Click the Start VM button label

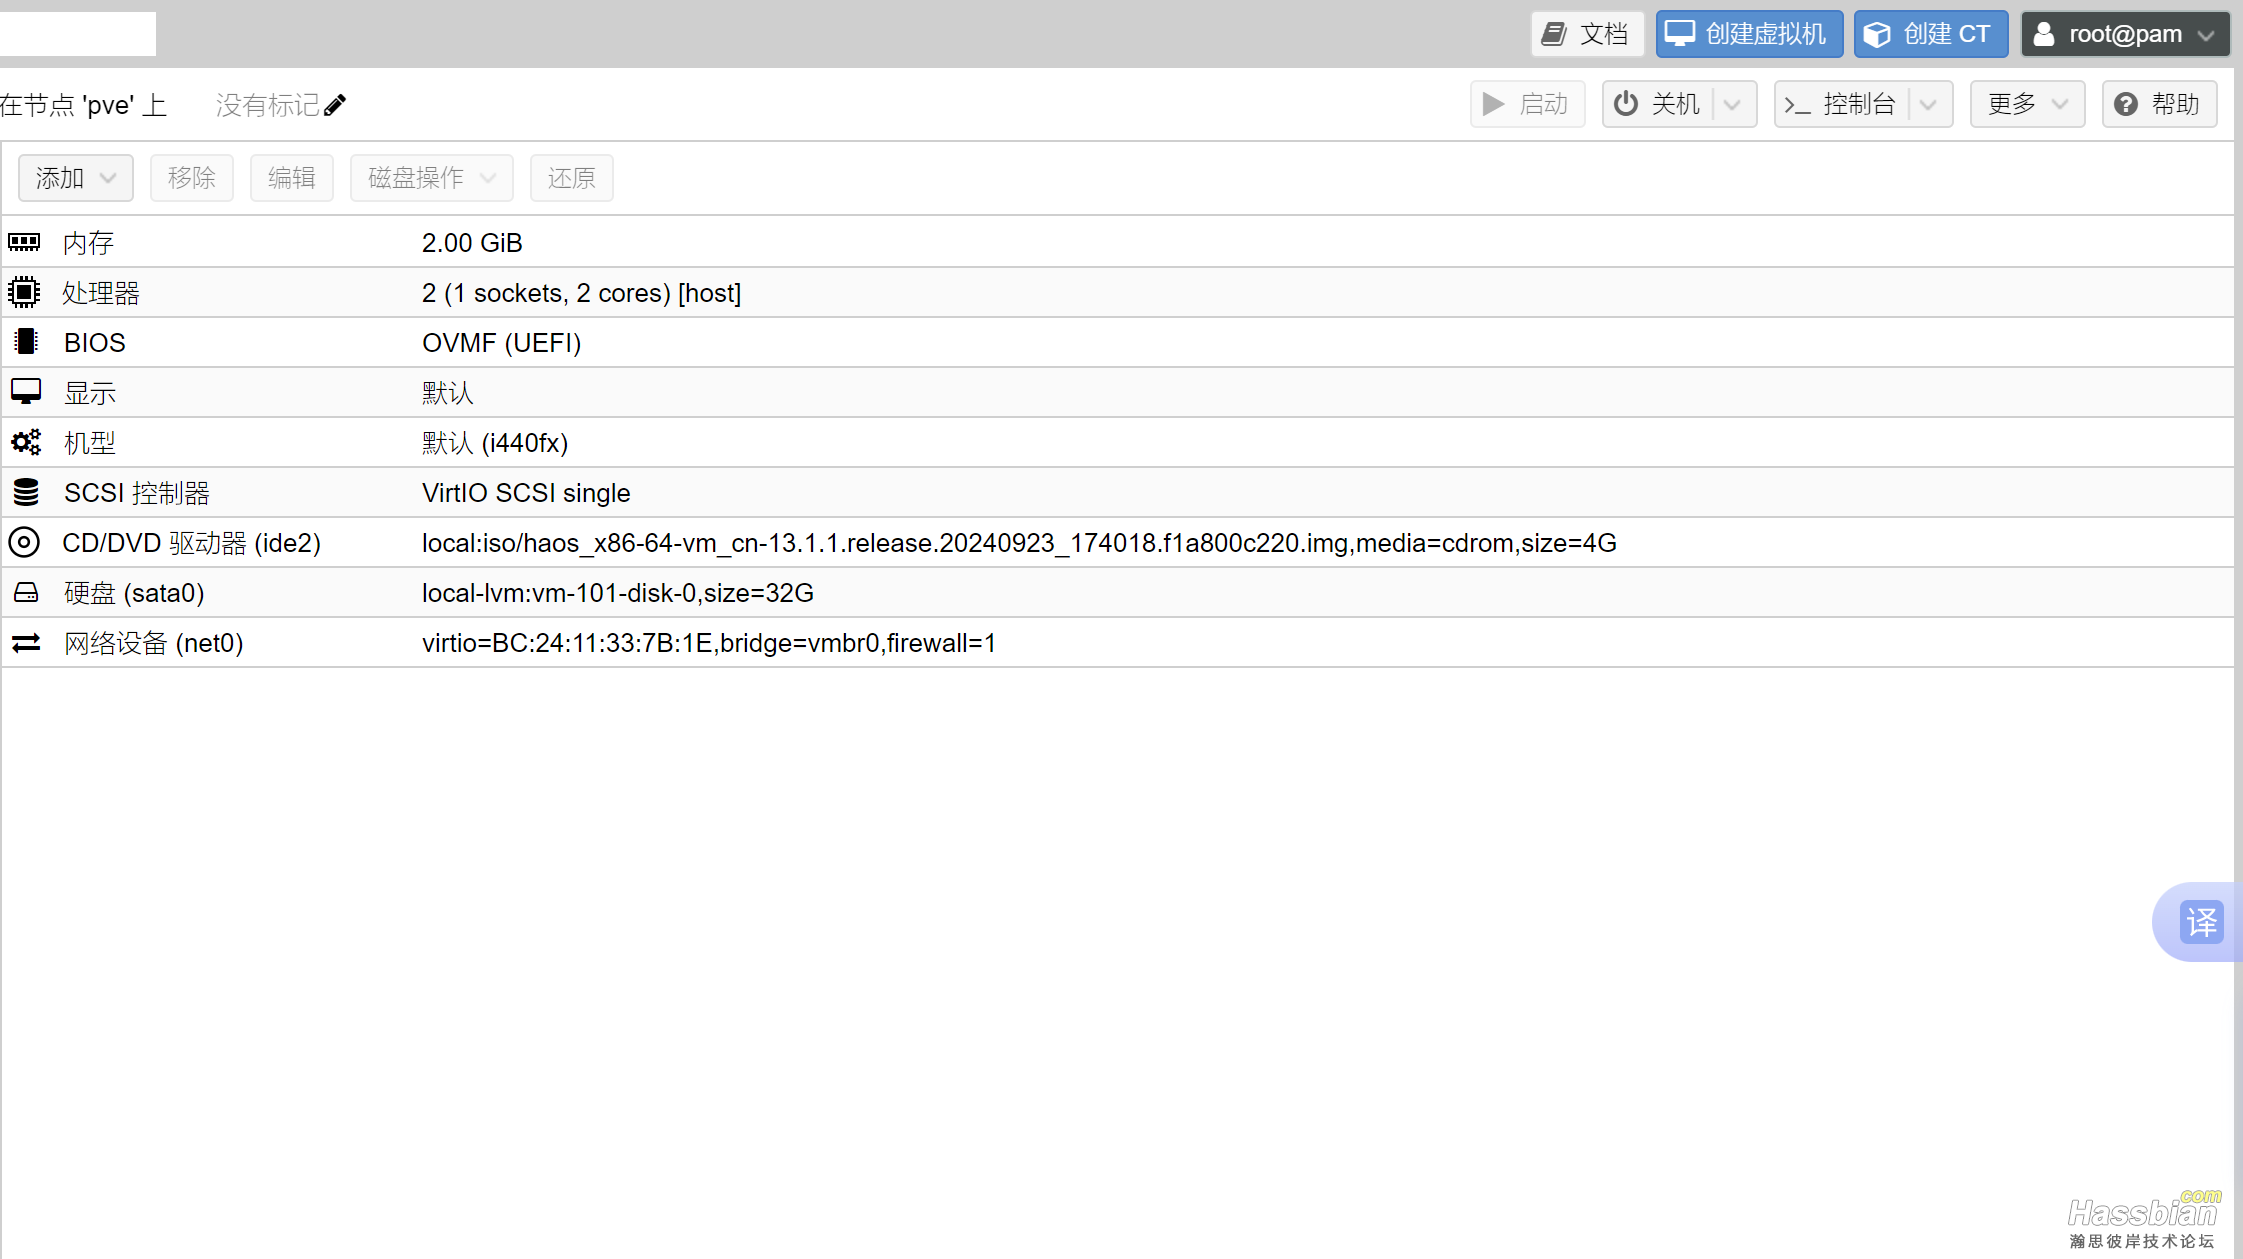click(x=1544, y=104)
